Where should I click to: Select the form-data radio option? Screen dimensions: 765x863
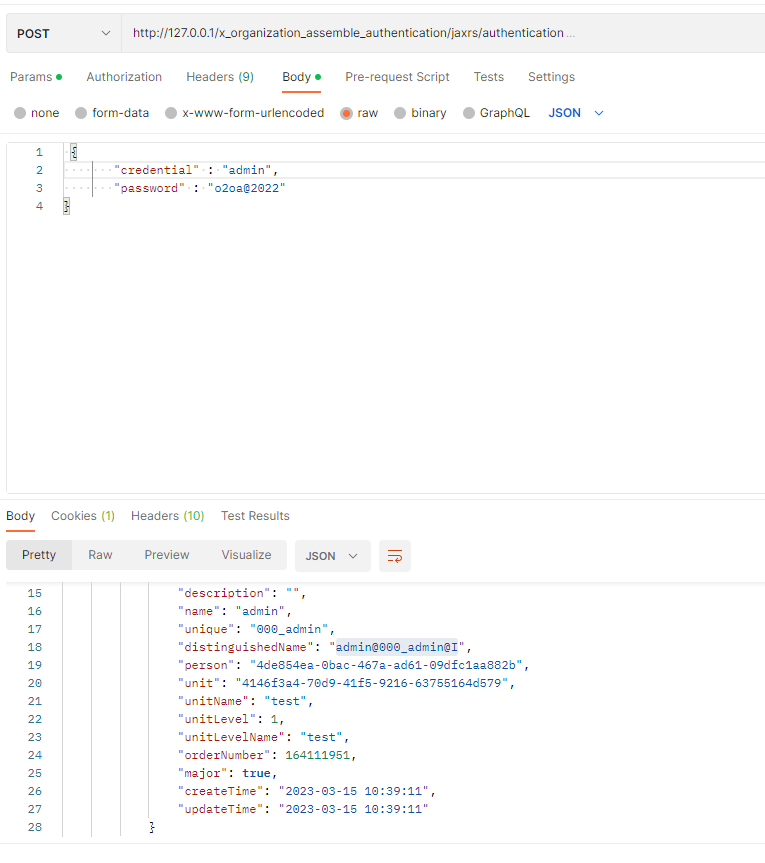(82, 113)
